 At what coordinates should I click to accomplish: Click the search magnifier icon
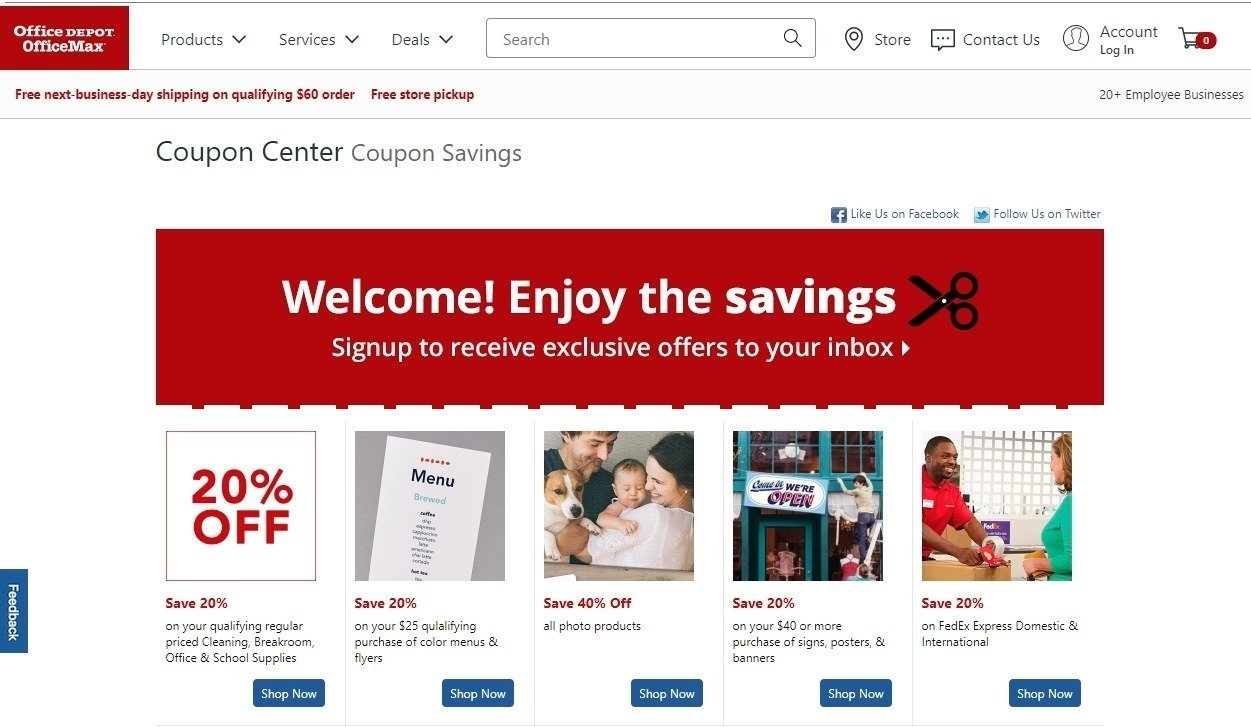(792, 39)
